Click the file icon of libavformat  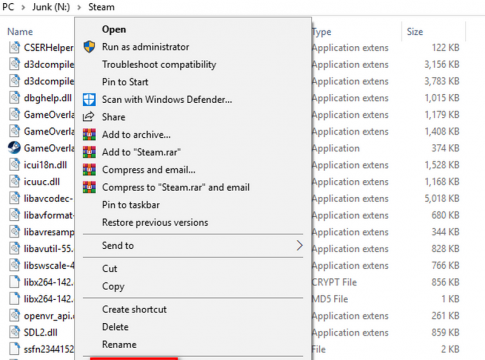(x=14, y=215)
